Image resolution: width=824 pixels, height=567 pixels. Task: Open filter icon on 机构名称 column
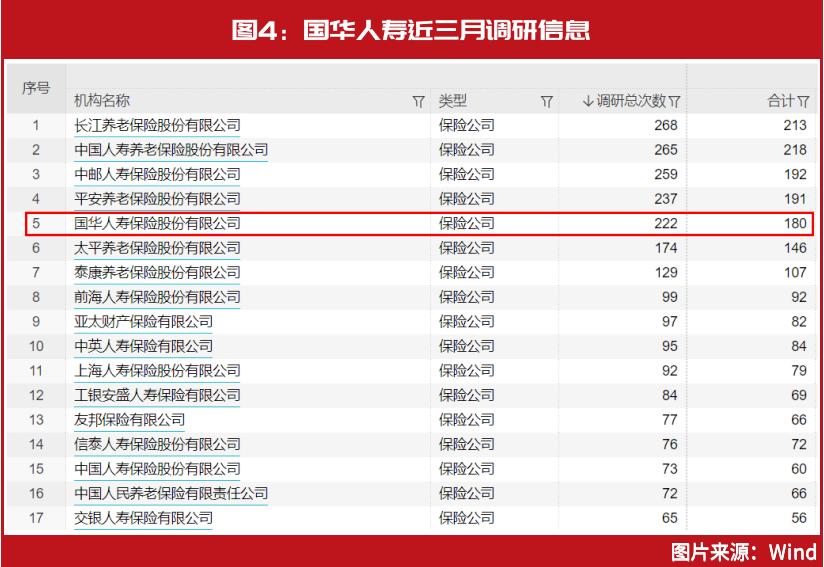point(418,101)
